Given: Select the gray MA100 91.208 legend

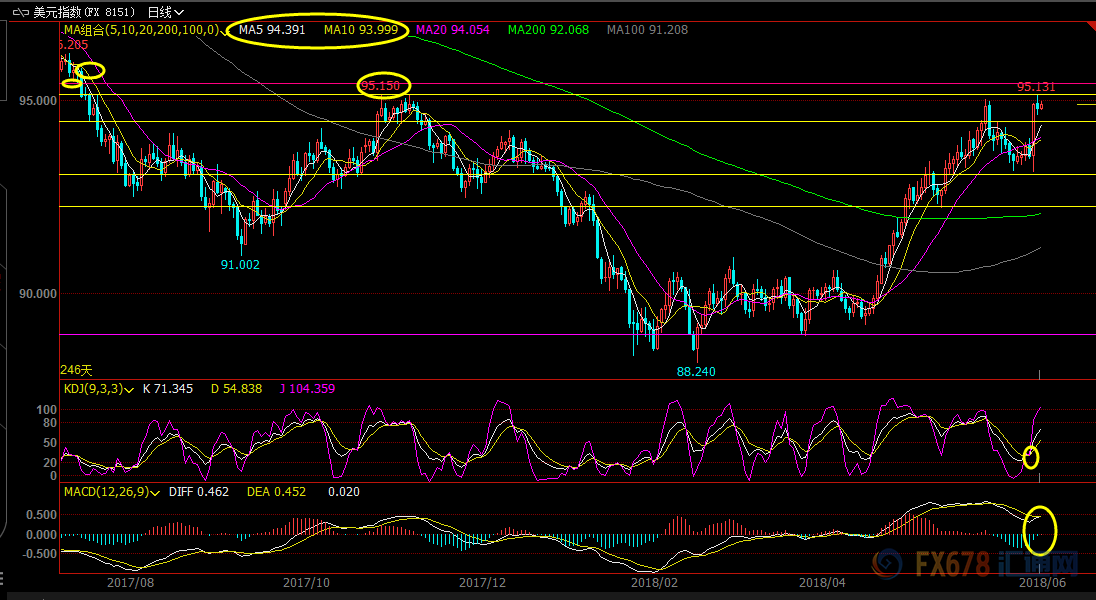Looking at the screenshot, I should (x=647, y=31).
